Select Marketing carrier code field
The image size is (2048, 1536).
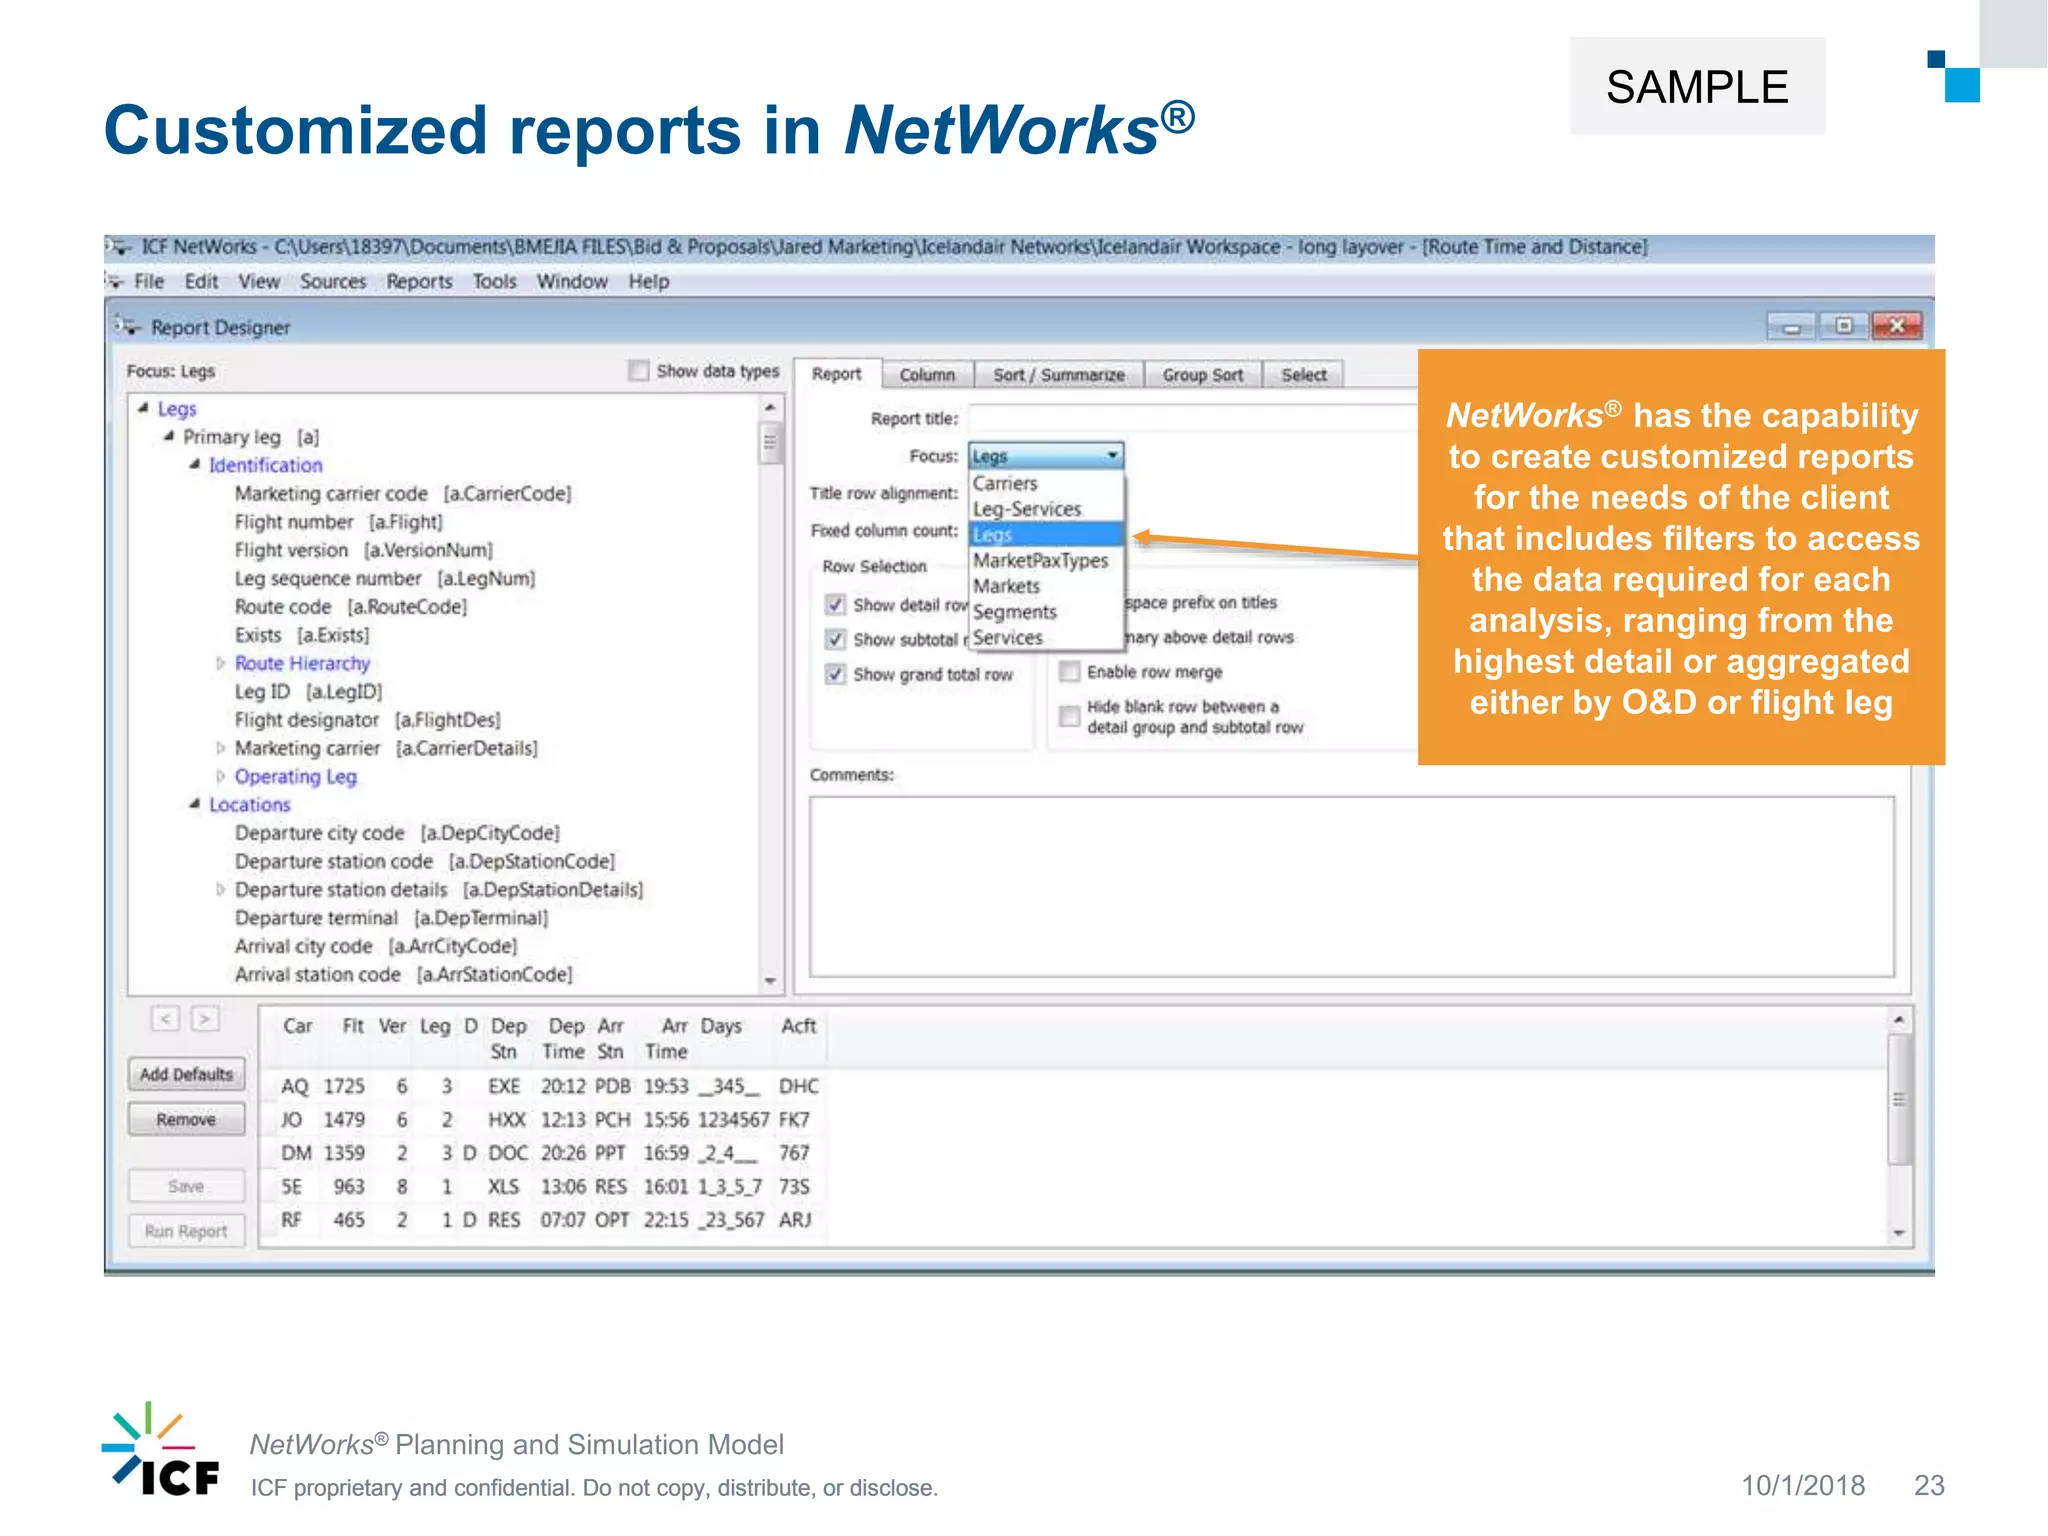[403, 494]
